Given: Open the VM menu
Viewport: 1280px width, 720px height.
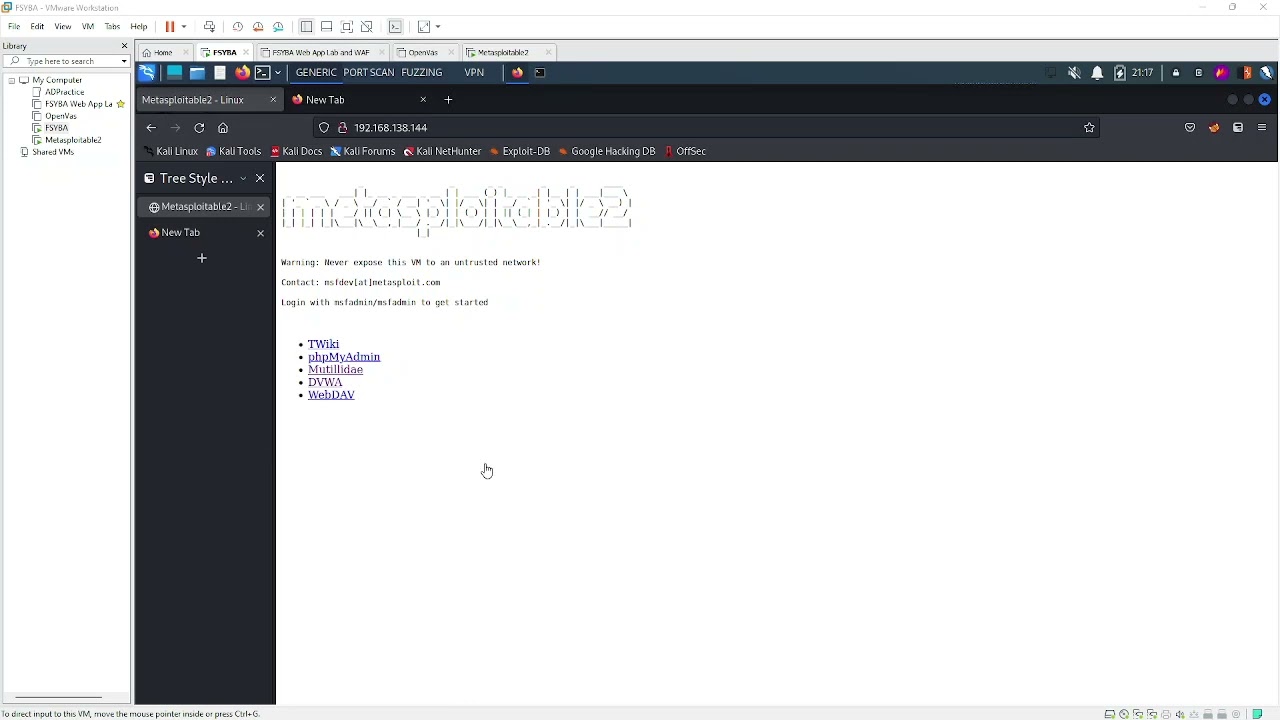Looking at the screenshot, I should coord(88,27).
